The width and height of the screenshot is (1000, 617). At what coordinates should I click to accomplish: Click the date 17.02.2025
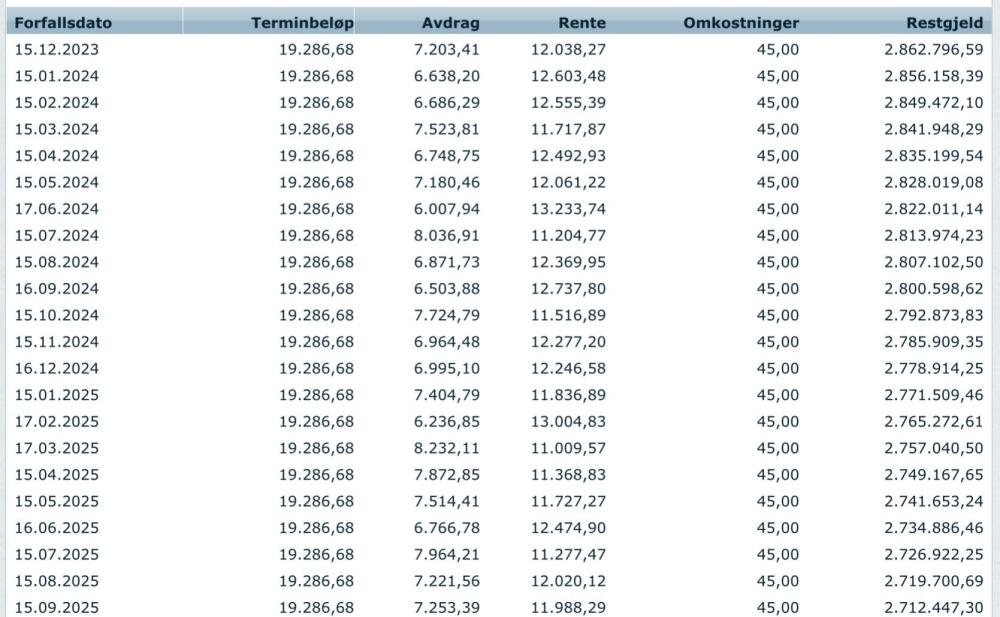(x=58, y=421)
